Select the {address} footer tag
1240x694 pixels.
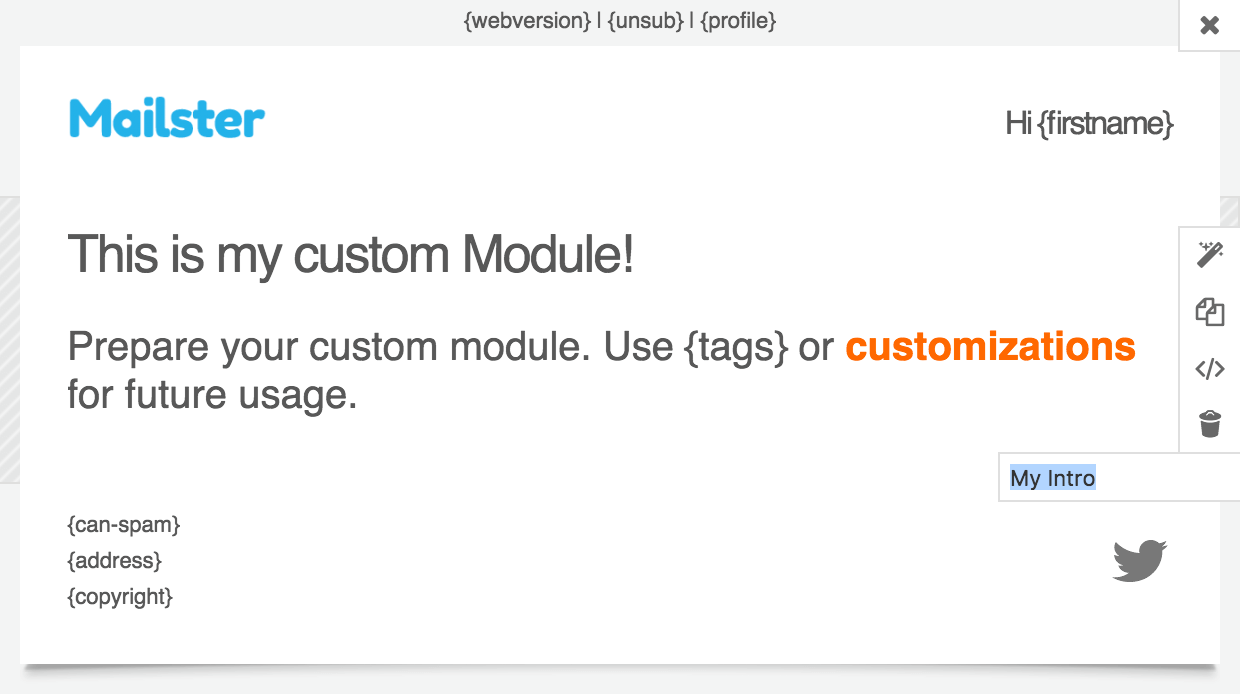click(114, 561)
